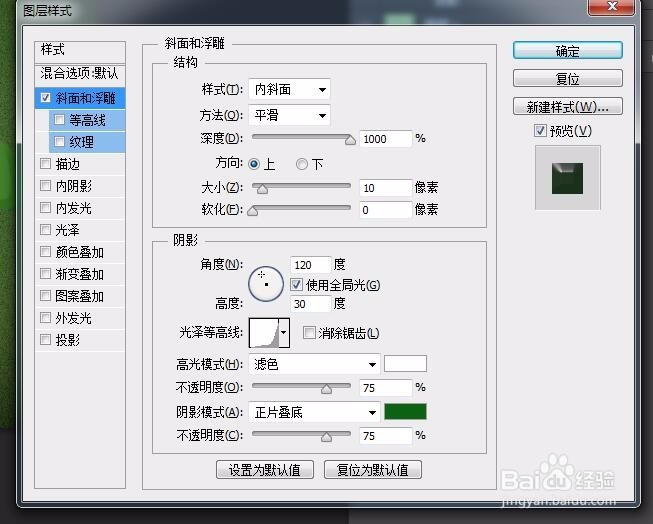
Task: Enable the 描边 checkbox
Action: [x=45, y=164]
